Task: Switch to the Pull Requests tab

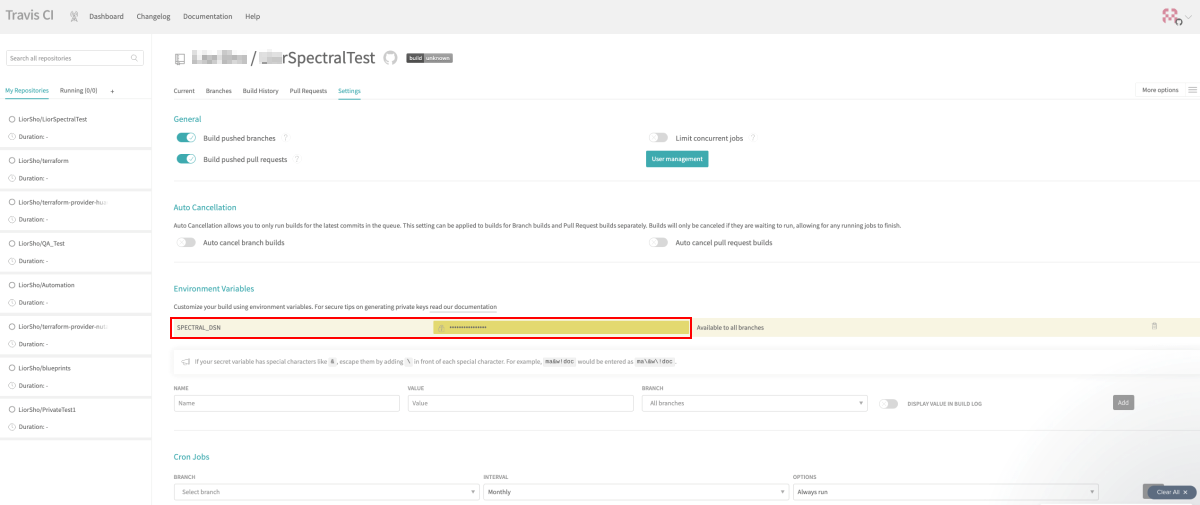Action: (308, 91)
